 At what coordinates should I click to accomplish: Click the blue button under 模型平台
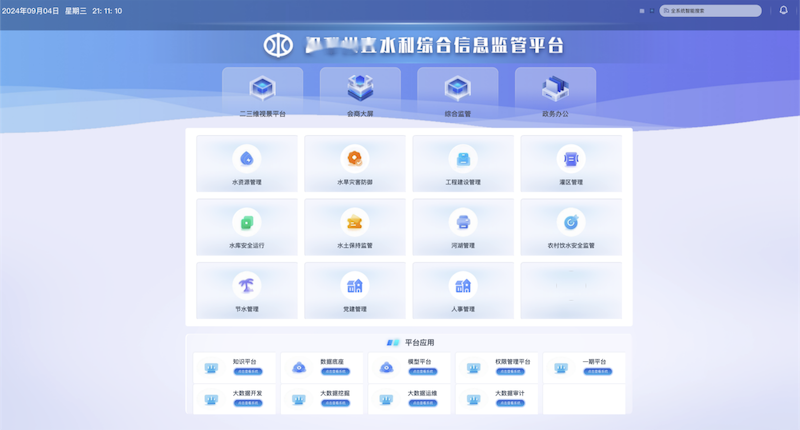coord(423,371)
